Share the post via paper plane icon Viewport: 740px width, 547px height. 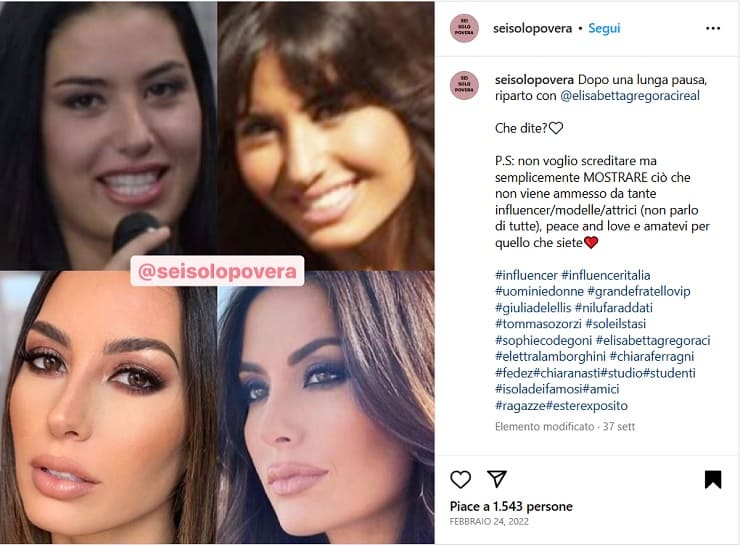[x=496, y=479]
